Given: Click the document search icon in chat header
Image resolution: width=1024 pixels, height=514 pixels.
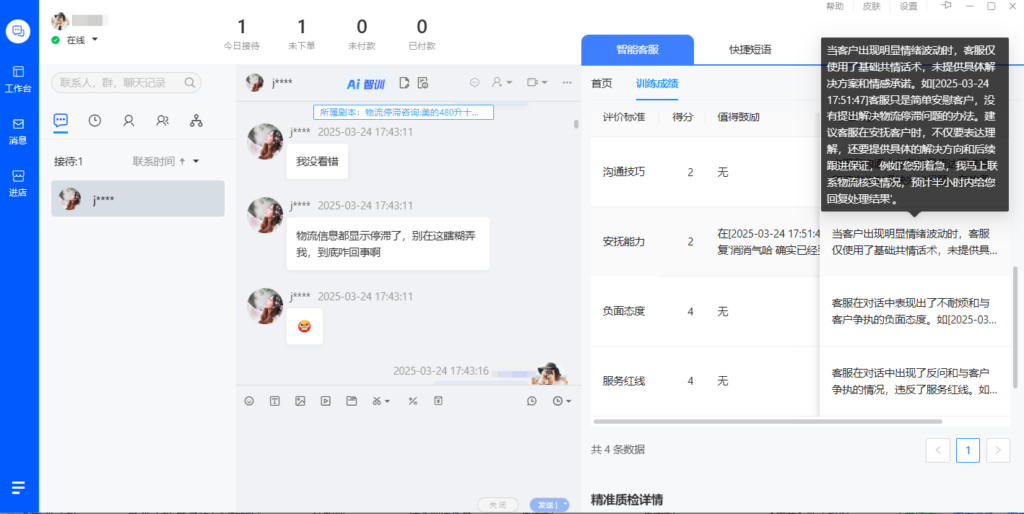Looking at the screenshot, I should click(423, 82).
